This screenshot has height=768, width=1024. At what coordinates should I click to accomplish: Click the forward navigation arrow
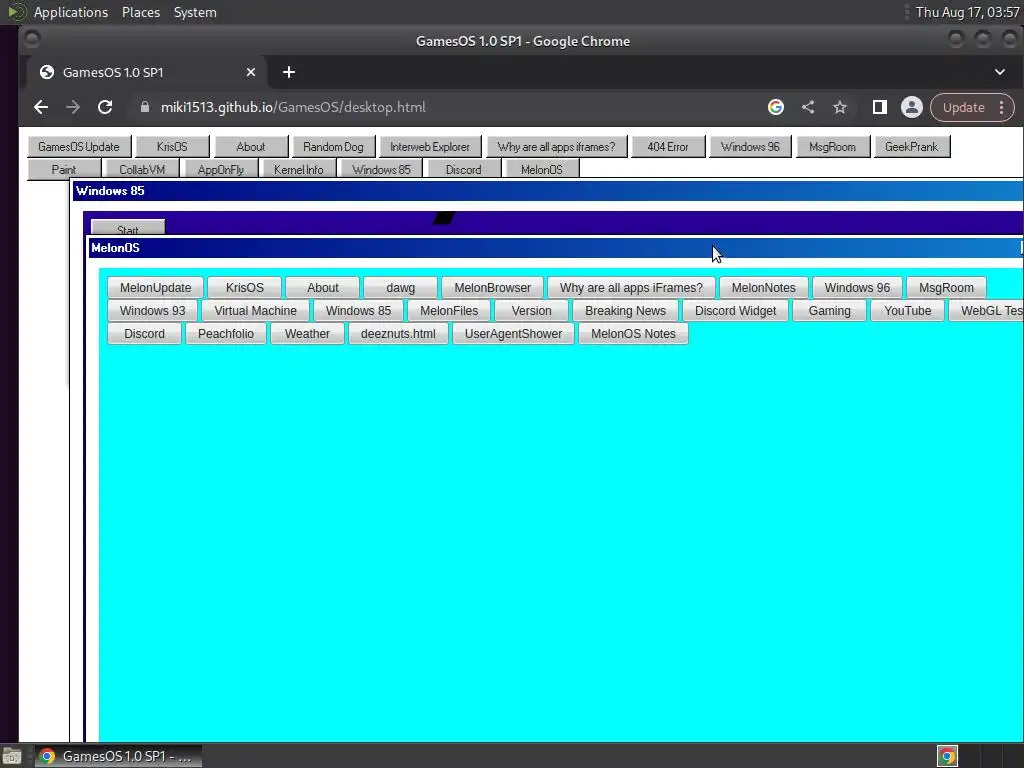[72, 107]
